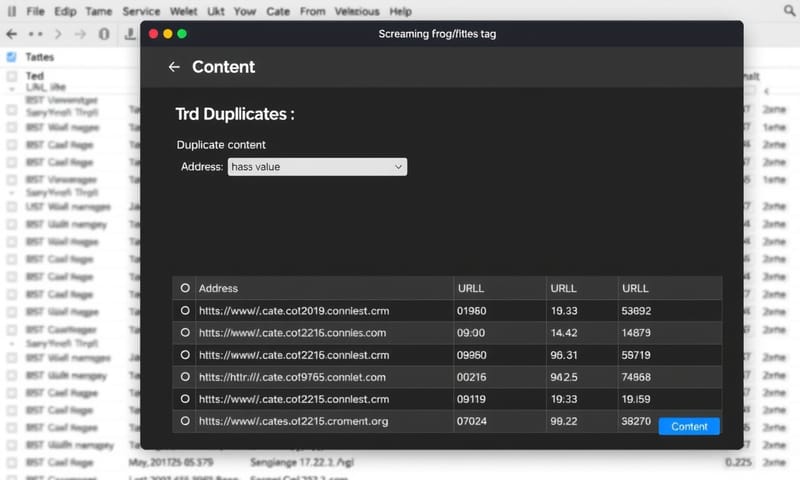Uncheck the Tattes checkbox
The image size is (800, 480).
[x=11, y=57]
